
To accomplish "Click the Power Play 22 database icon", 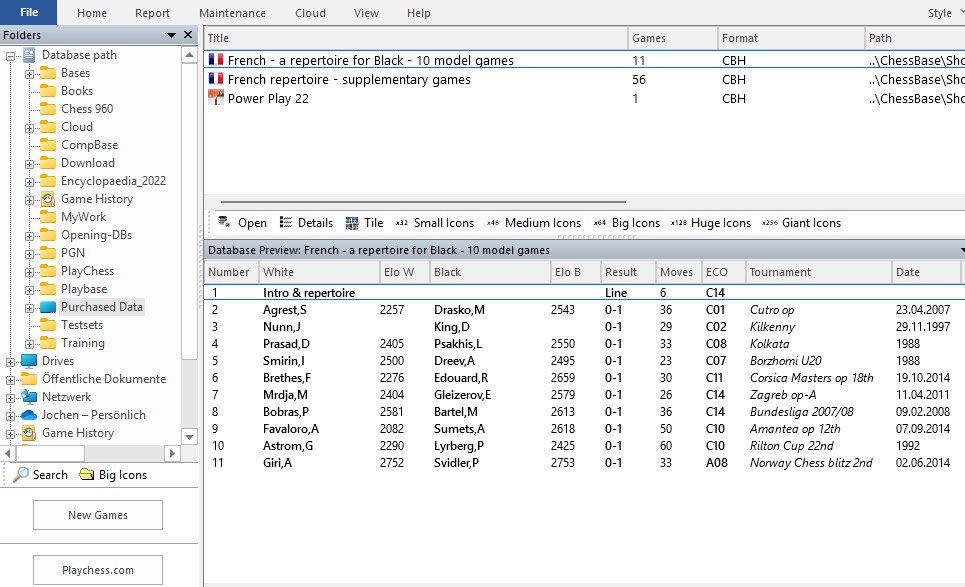I will tap(215, 99).
